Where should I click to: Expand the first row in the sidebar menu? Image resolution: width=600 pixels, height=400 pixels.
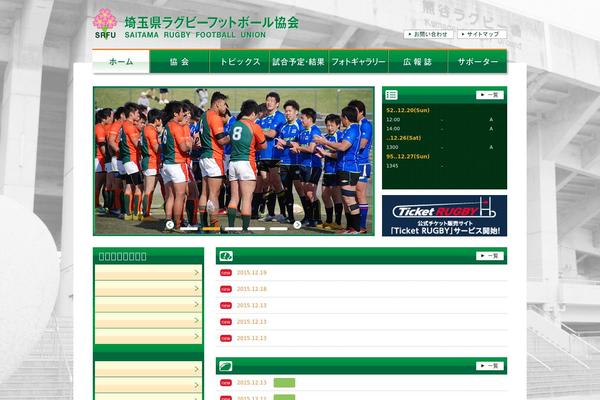148,273
